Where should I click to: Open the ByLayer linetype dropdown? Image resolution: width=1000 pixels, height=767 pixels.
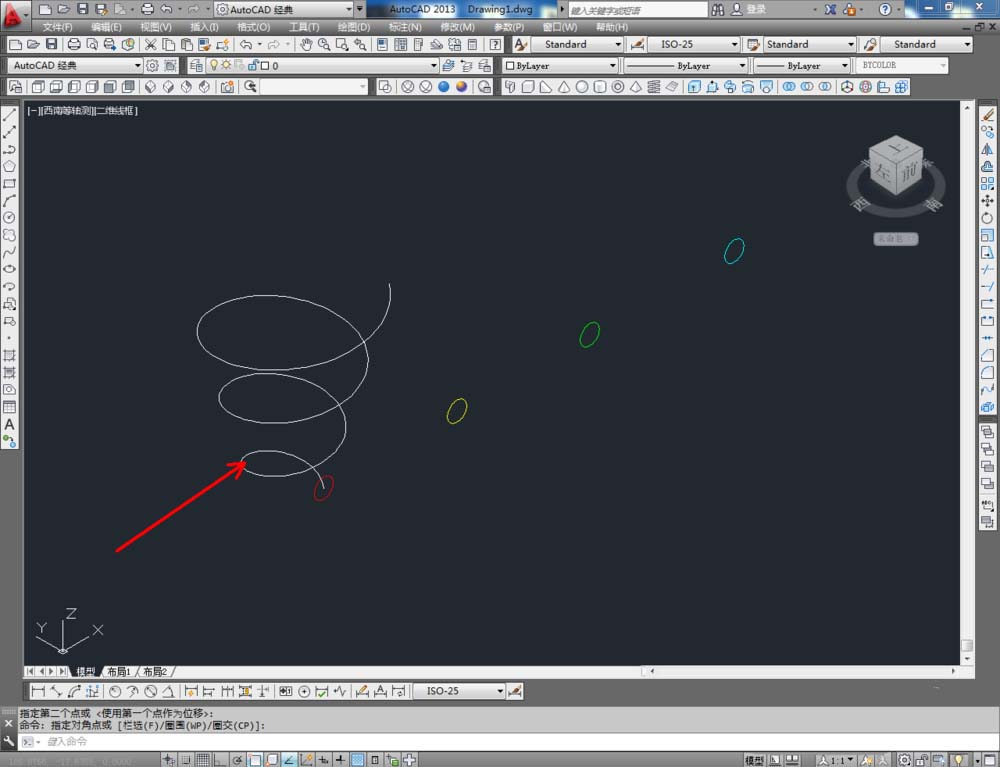click(686, 66)
